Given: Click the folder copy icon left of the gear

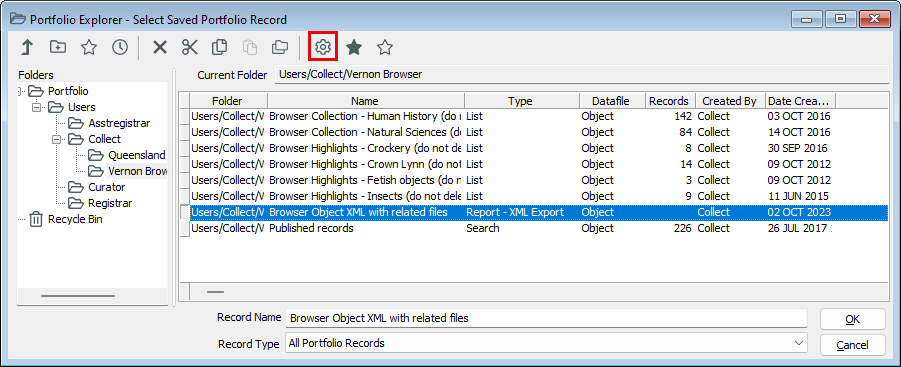Looking at the screenshot, I should (x=280, y=48).
